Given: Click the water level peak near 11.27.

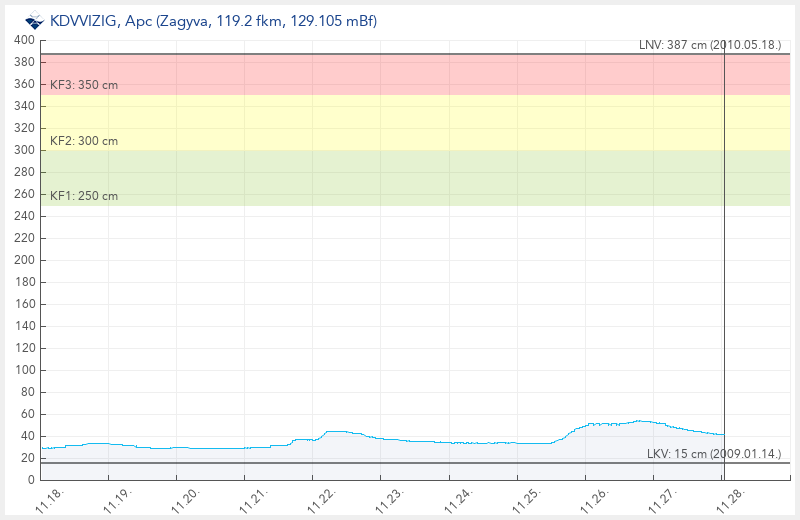Looking at the screenshot, I should click(640, 421).
